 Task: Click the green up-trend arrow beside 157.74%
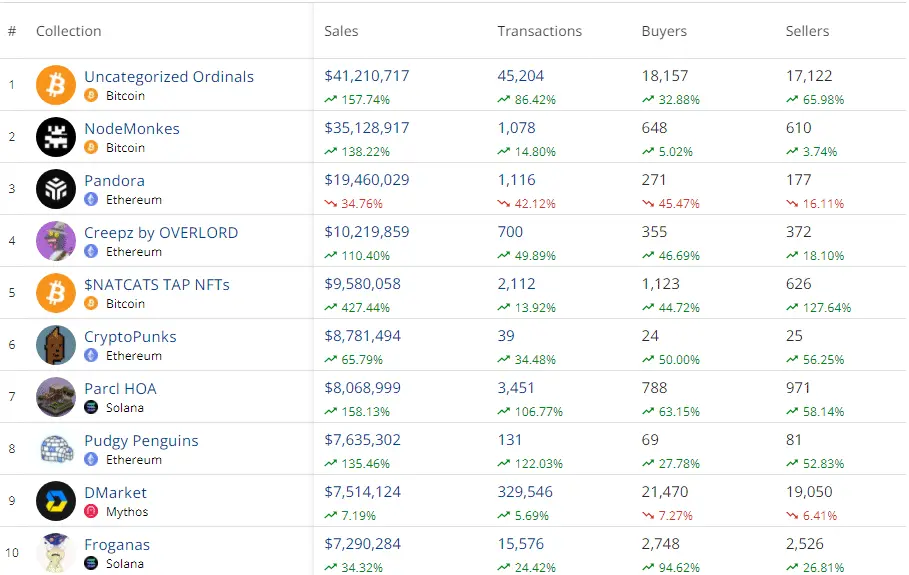click(x=330, y=99)
